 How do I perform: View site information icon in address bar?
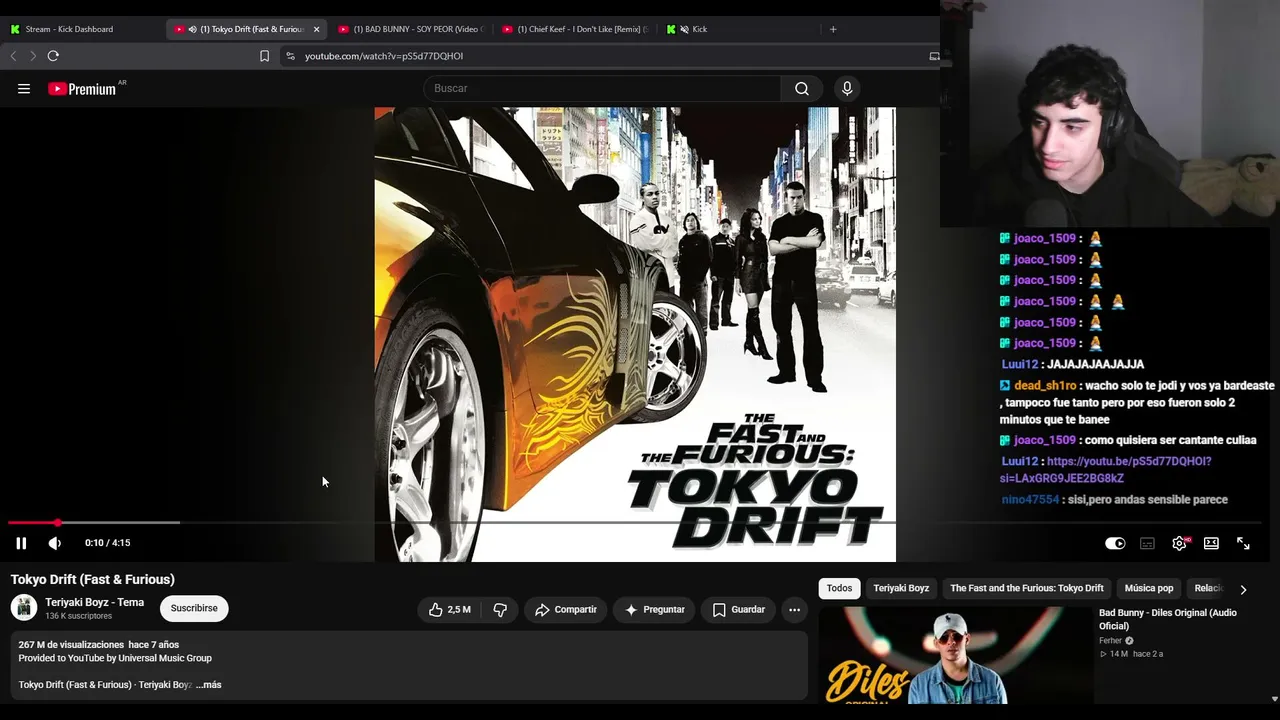pyautogui.click(x=290, y=56)
